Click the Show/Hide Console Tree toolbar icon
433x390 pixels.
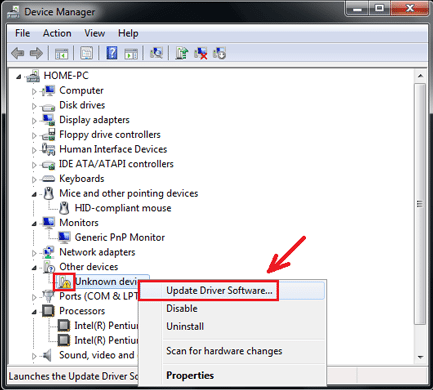[61, 53]
